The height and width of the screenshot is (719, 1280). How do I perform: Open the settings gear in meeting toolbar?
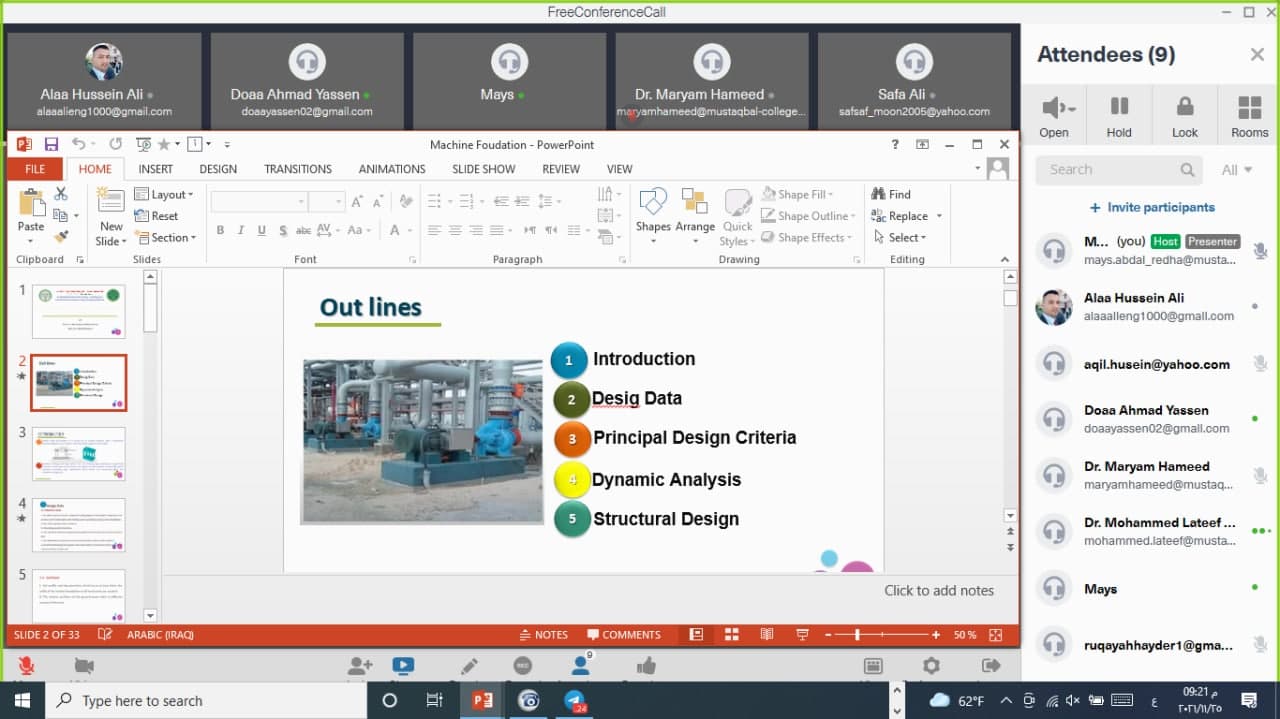pyautogui.click(x=931, y=666)
